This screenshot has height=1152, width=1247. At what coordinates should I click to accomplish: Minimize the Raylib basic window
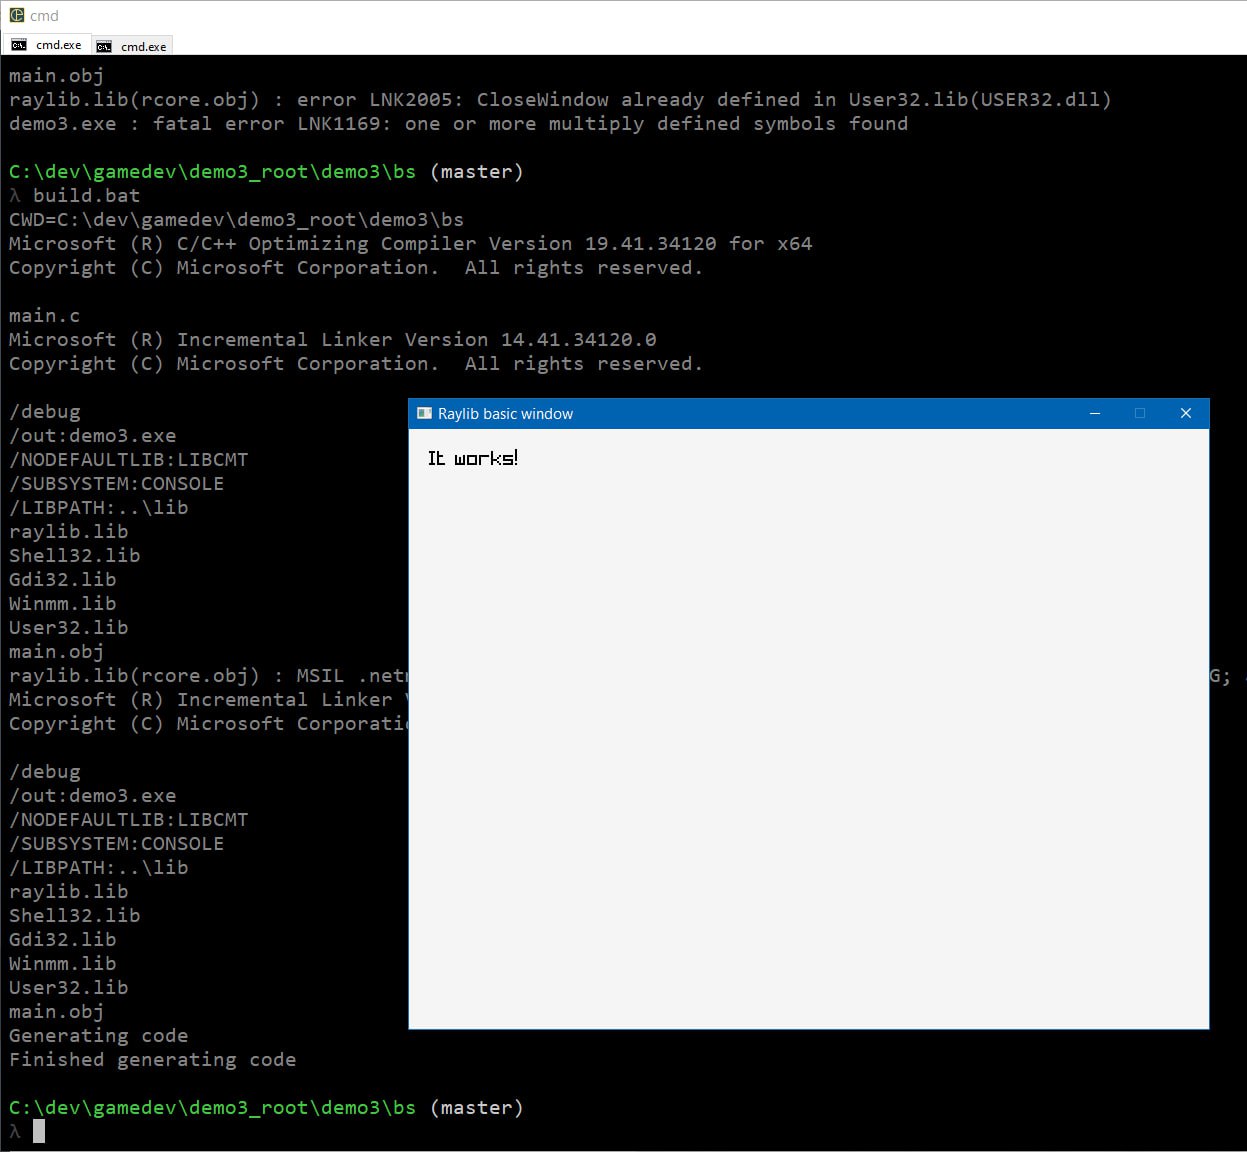click(x=1095, y=413)
